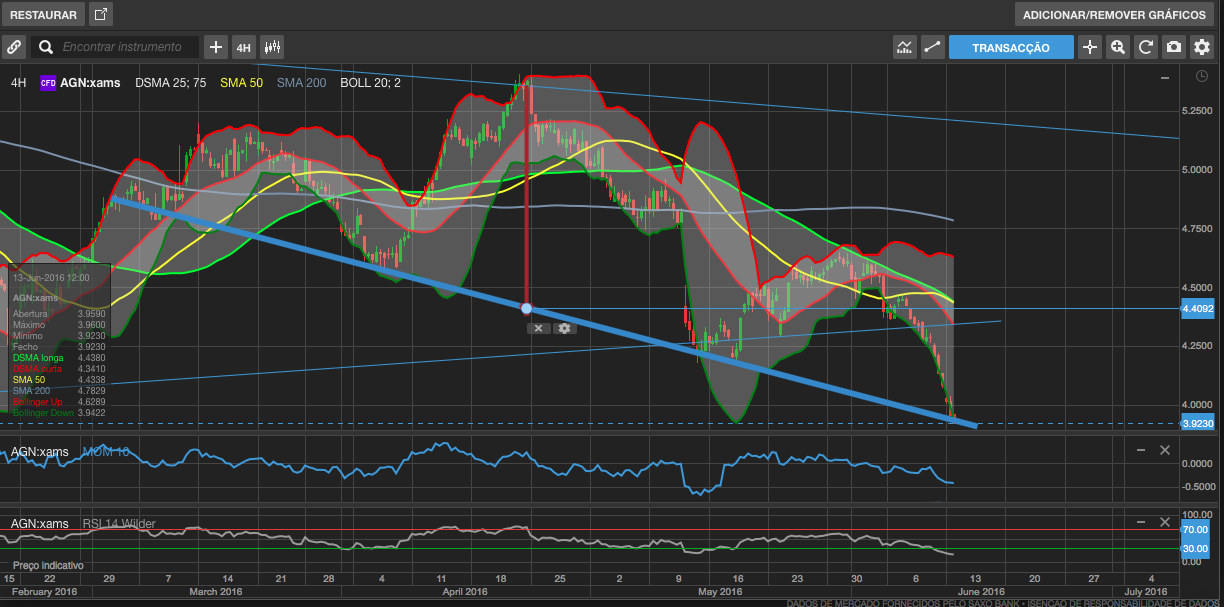Screen dimensions: 1224x607
Task: Close the RSI 14 Wilder panel
Action: 1164,523
